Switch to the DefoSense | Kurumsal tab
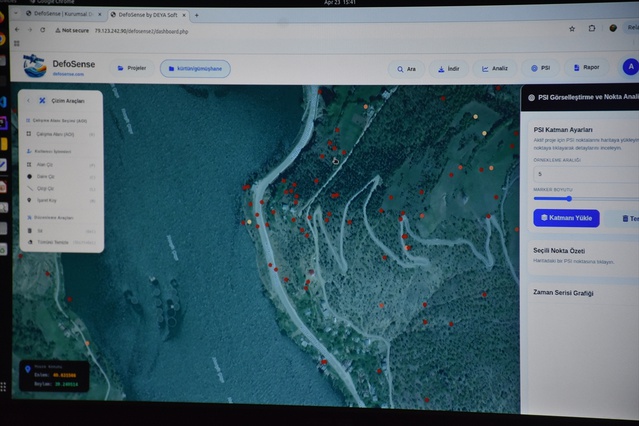This screenshot has width=639, height=426. click(x=63, y=14)
